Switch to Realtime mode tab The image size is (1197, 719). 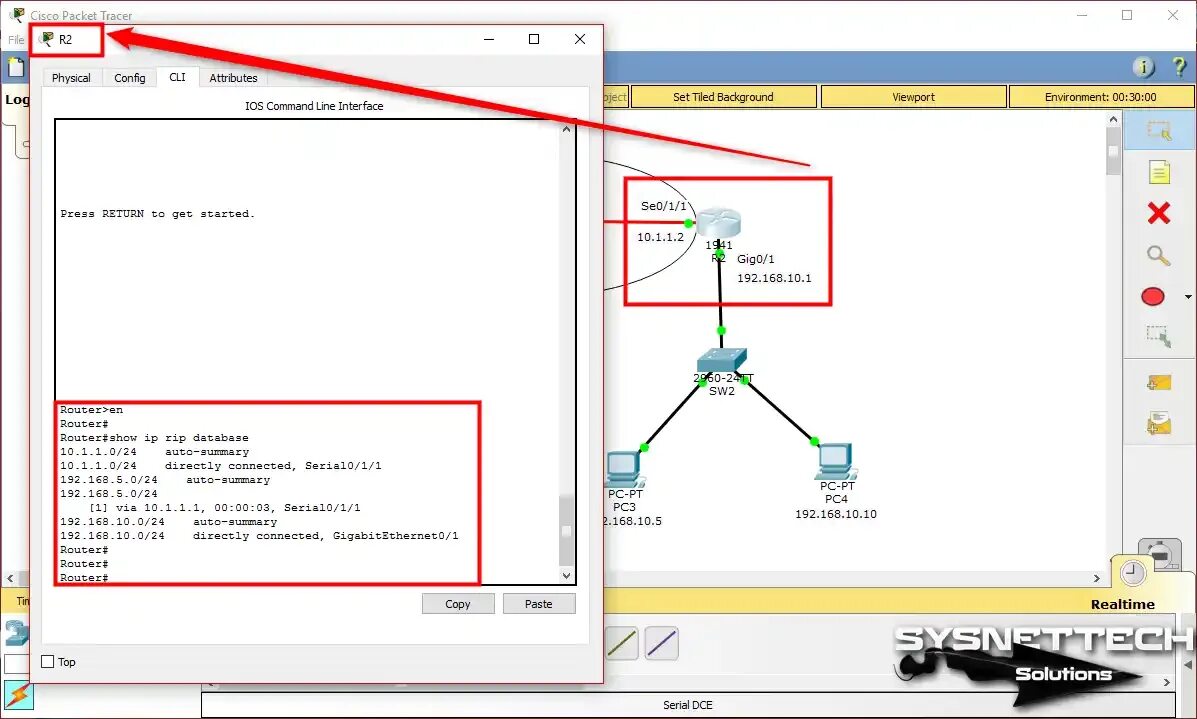coord(1122,605)
